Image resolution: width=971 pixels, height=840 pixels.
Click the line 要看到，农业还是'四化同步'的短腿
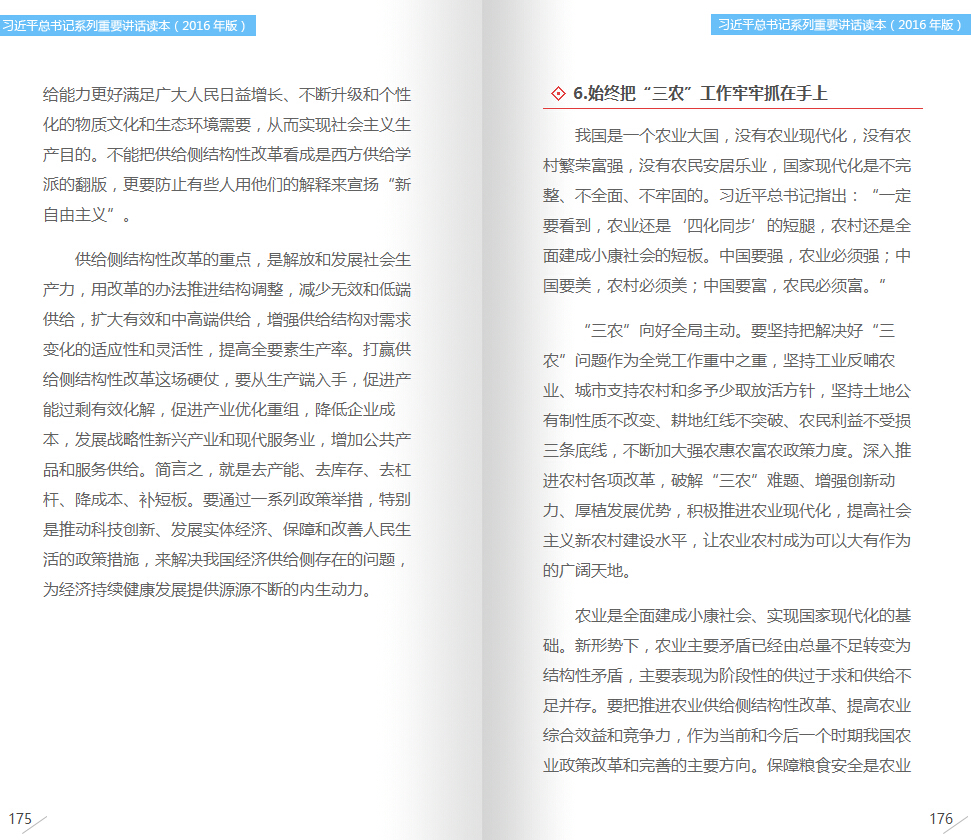coord(727,225)
